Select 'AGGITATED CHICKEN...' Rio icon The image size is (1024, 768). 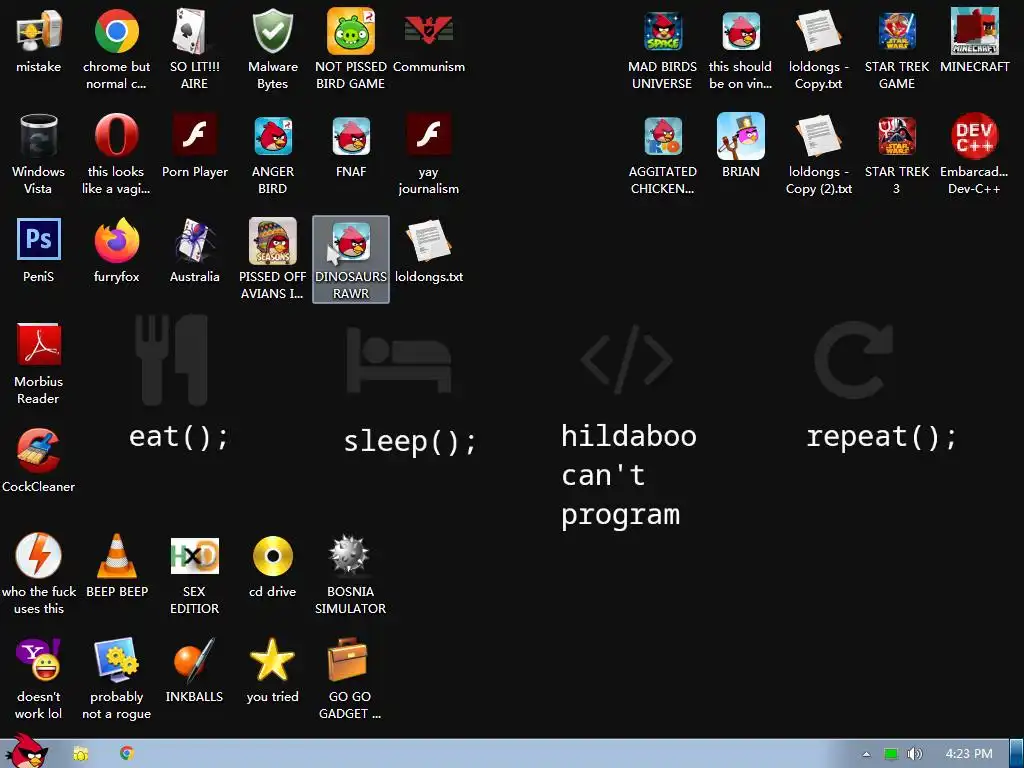click(x=662, y=136)
